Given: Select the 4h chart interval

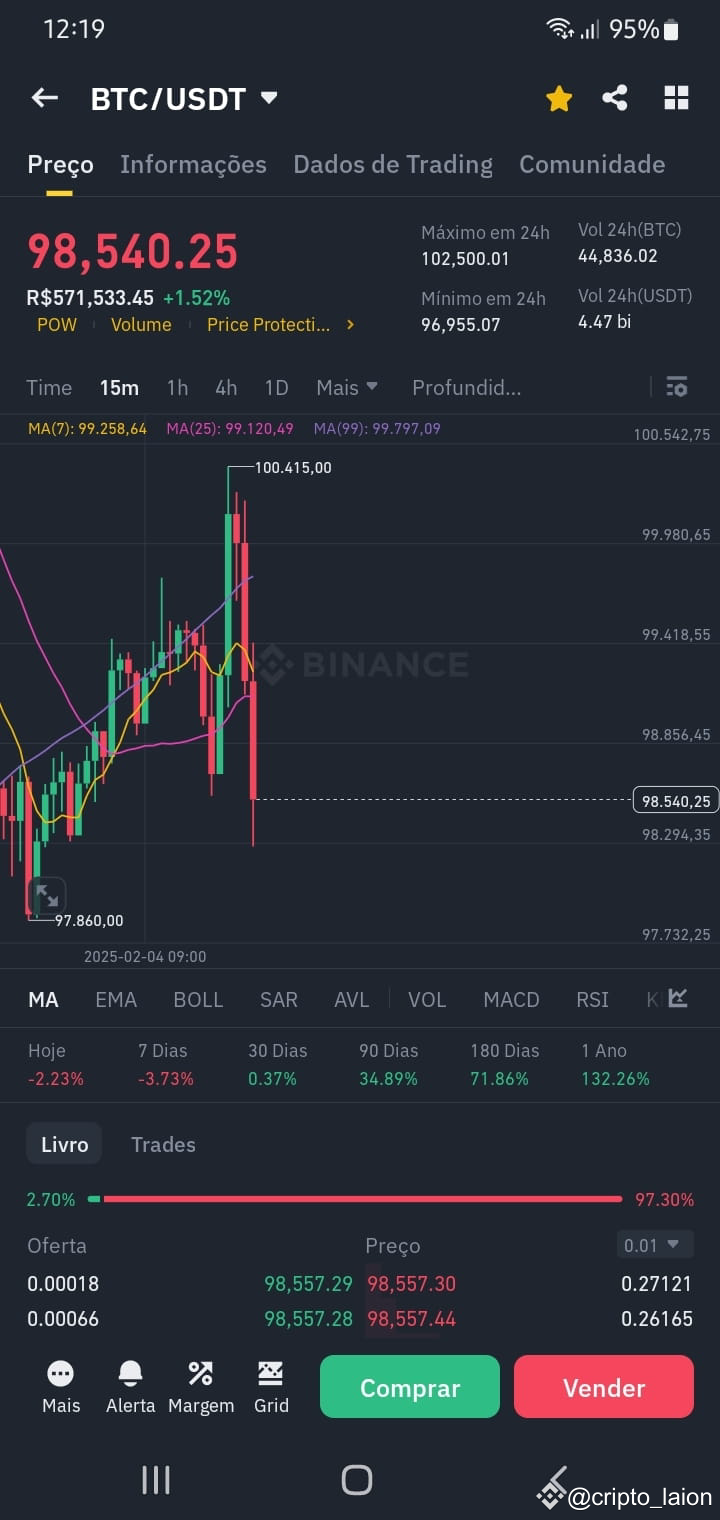Looking at the screenshot, I should pyautogui.click(x=226, y=387).
